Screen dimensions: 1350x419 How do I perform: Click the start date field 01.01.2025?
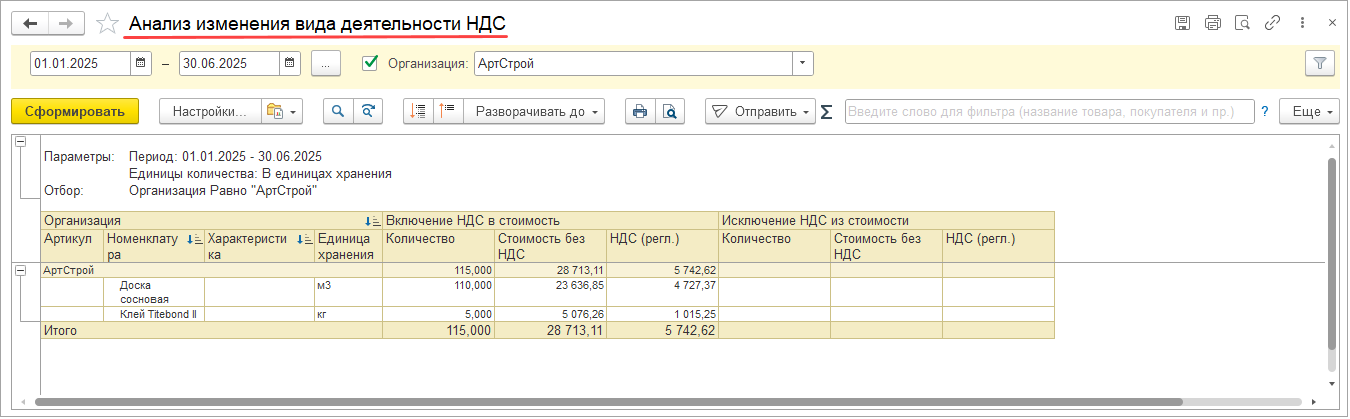click(80, 63)
